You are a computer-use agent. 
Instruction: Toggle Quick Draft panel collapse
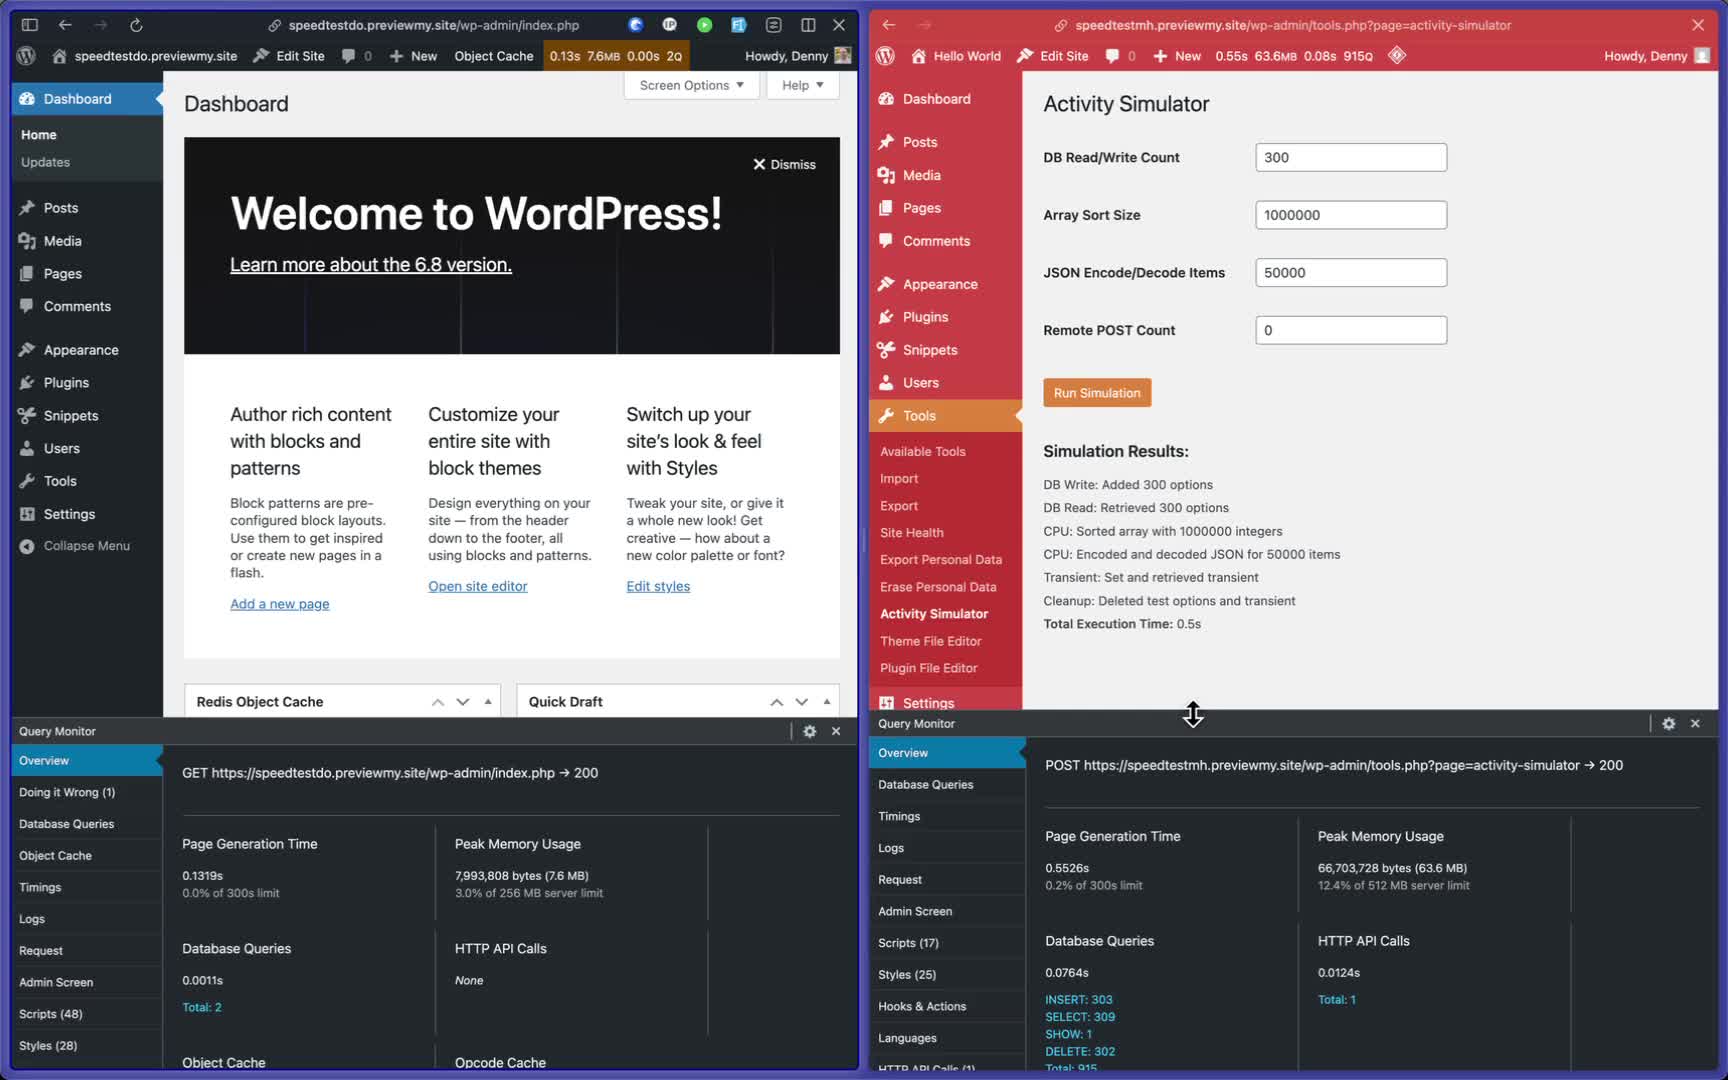pyautogui.click(x=827, y=702)
